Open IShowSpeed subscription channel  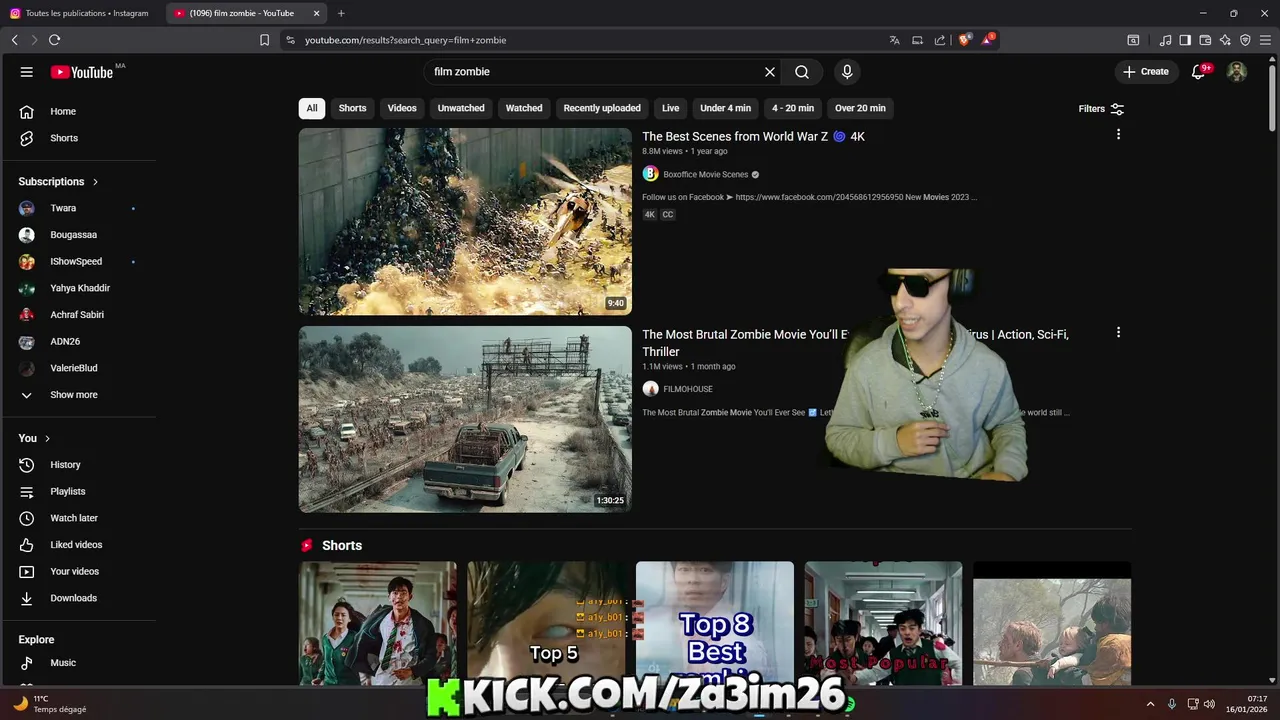click(x=78, y=261)
